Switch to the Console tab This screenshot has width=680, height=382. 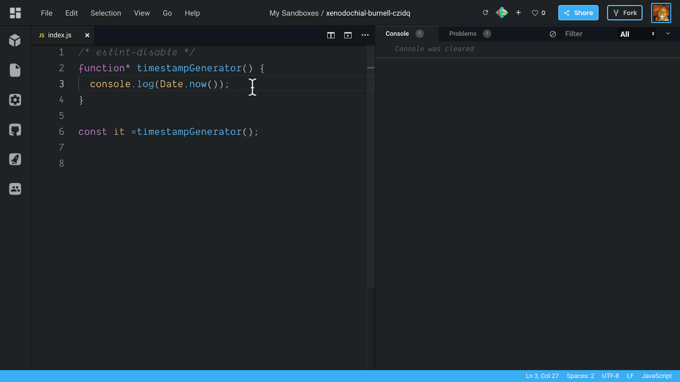(x=397, y=34)
